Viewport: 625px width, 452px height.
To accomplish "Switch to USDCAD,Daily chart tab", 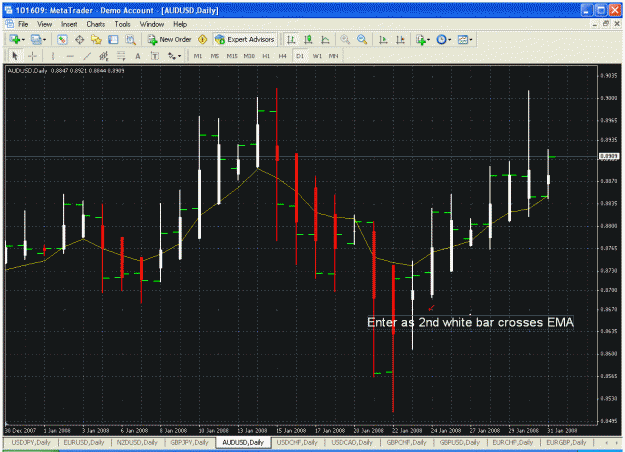I will pos(352,442).
